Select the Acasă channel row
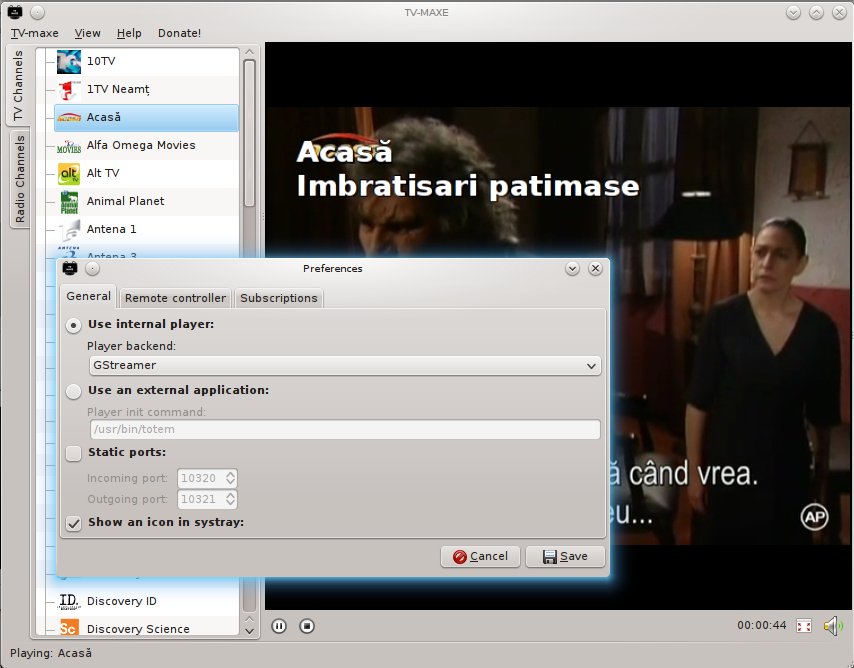Image resolution: width=854 pixels, height=668 pixels. click(x=146, y=118)
